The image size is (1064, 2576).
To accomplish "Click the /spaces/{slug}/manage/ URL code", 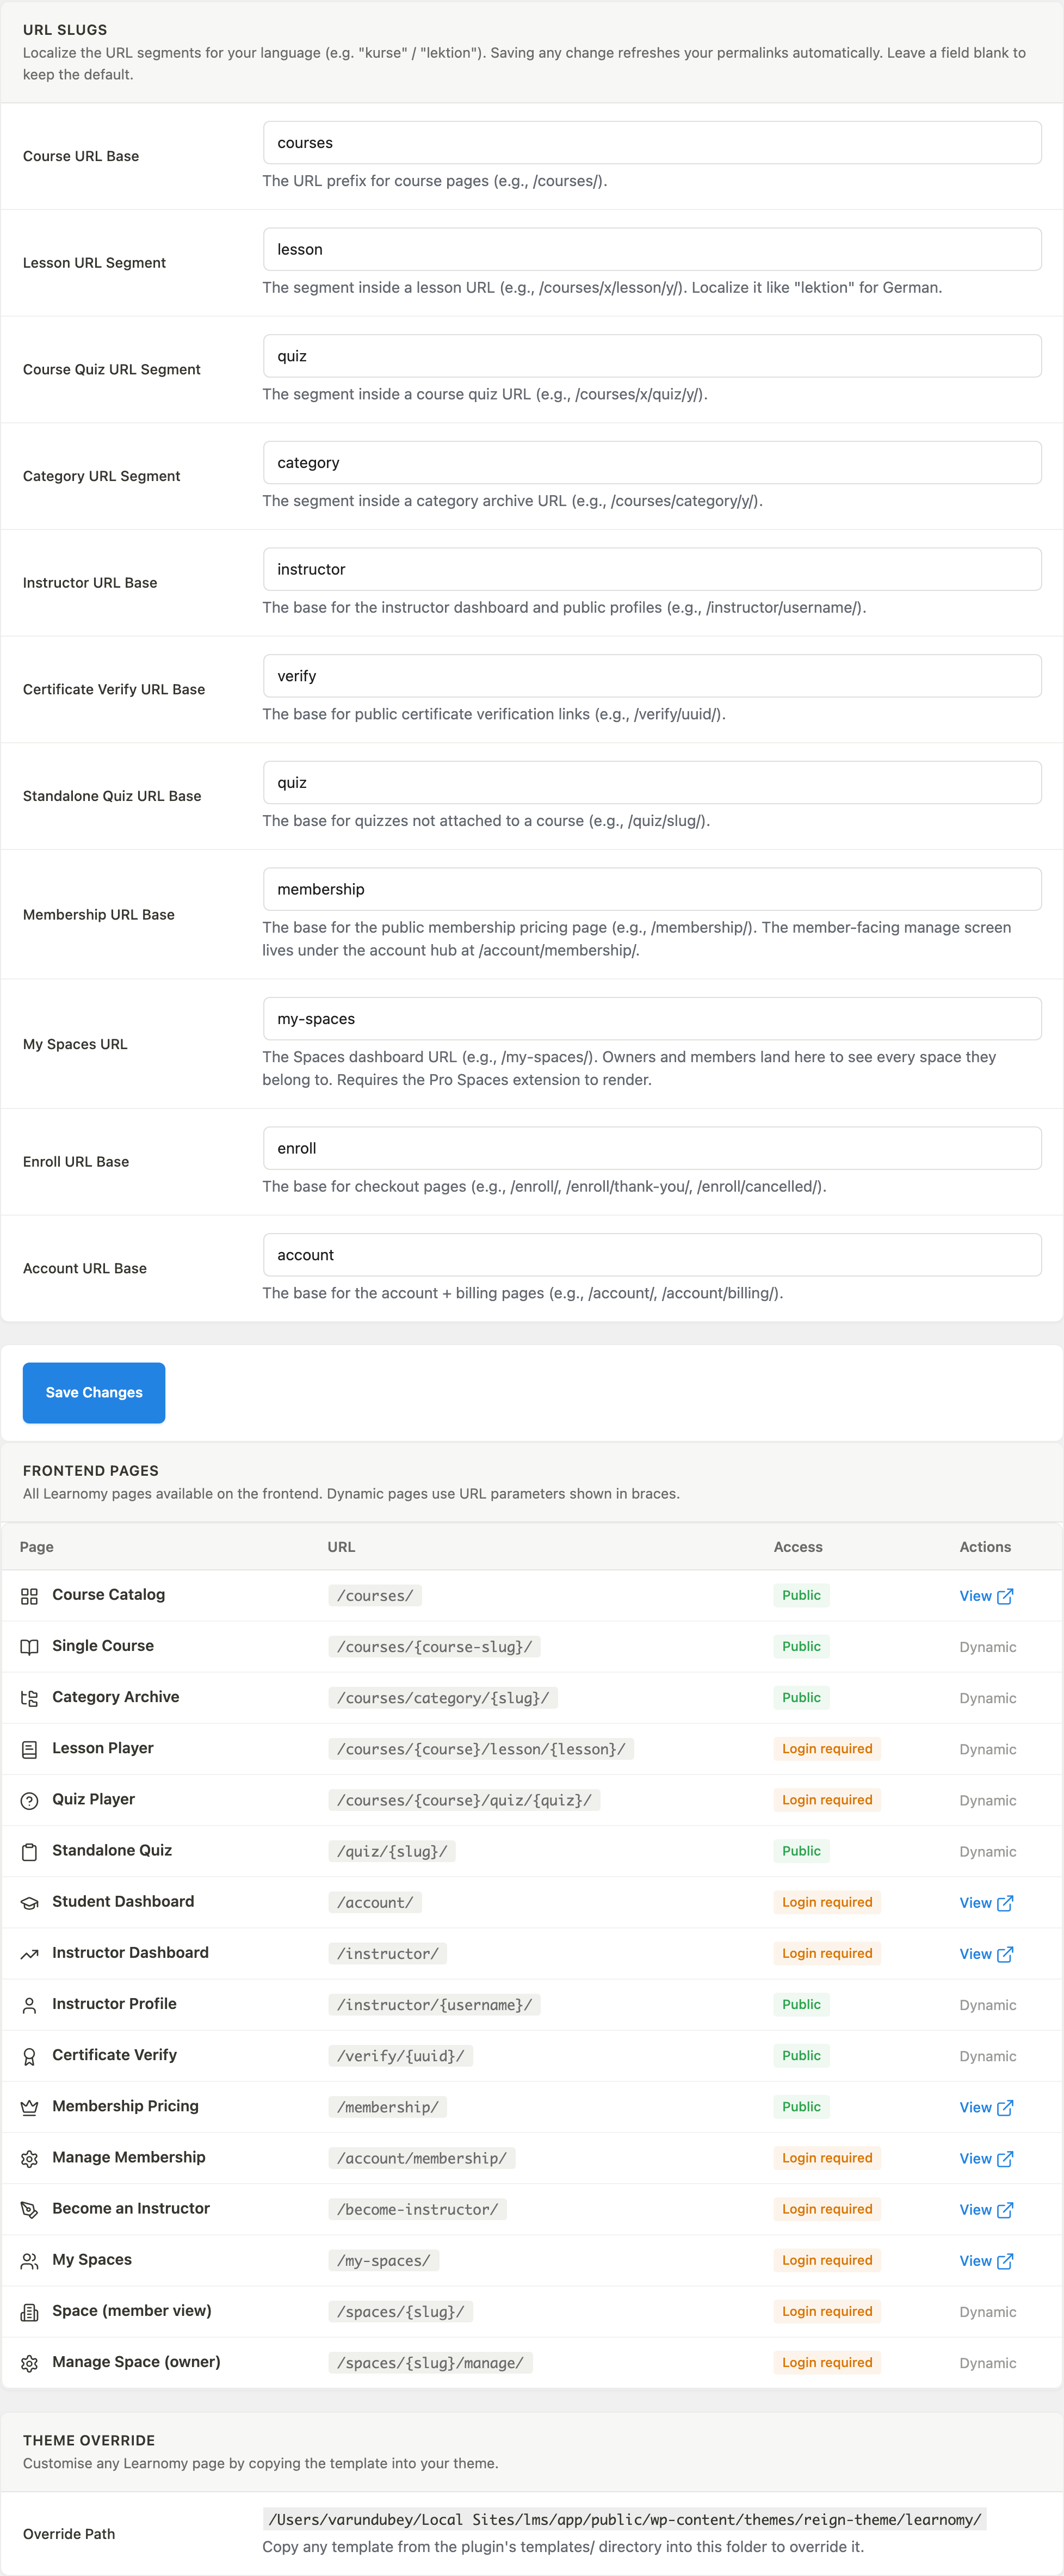I will [430, 2363].
